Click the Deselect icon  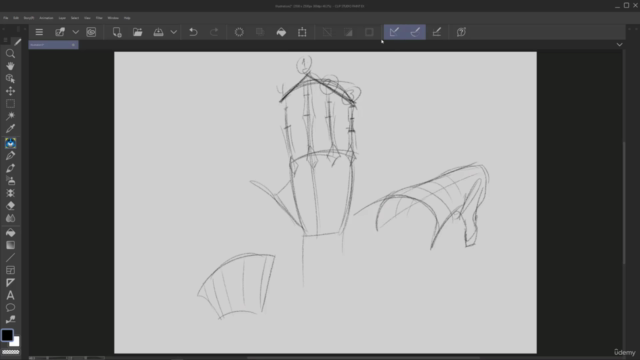[x=327, y=32]
